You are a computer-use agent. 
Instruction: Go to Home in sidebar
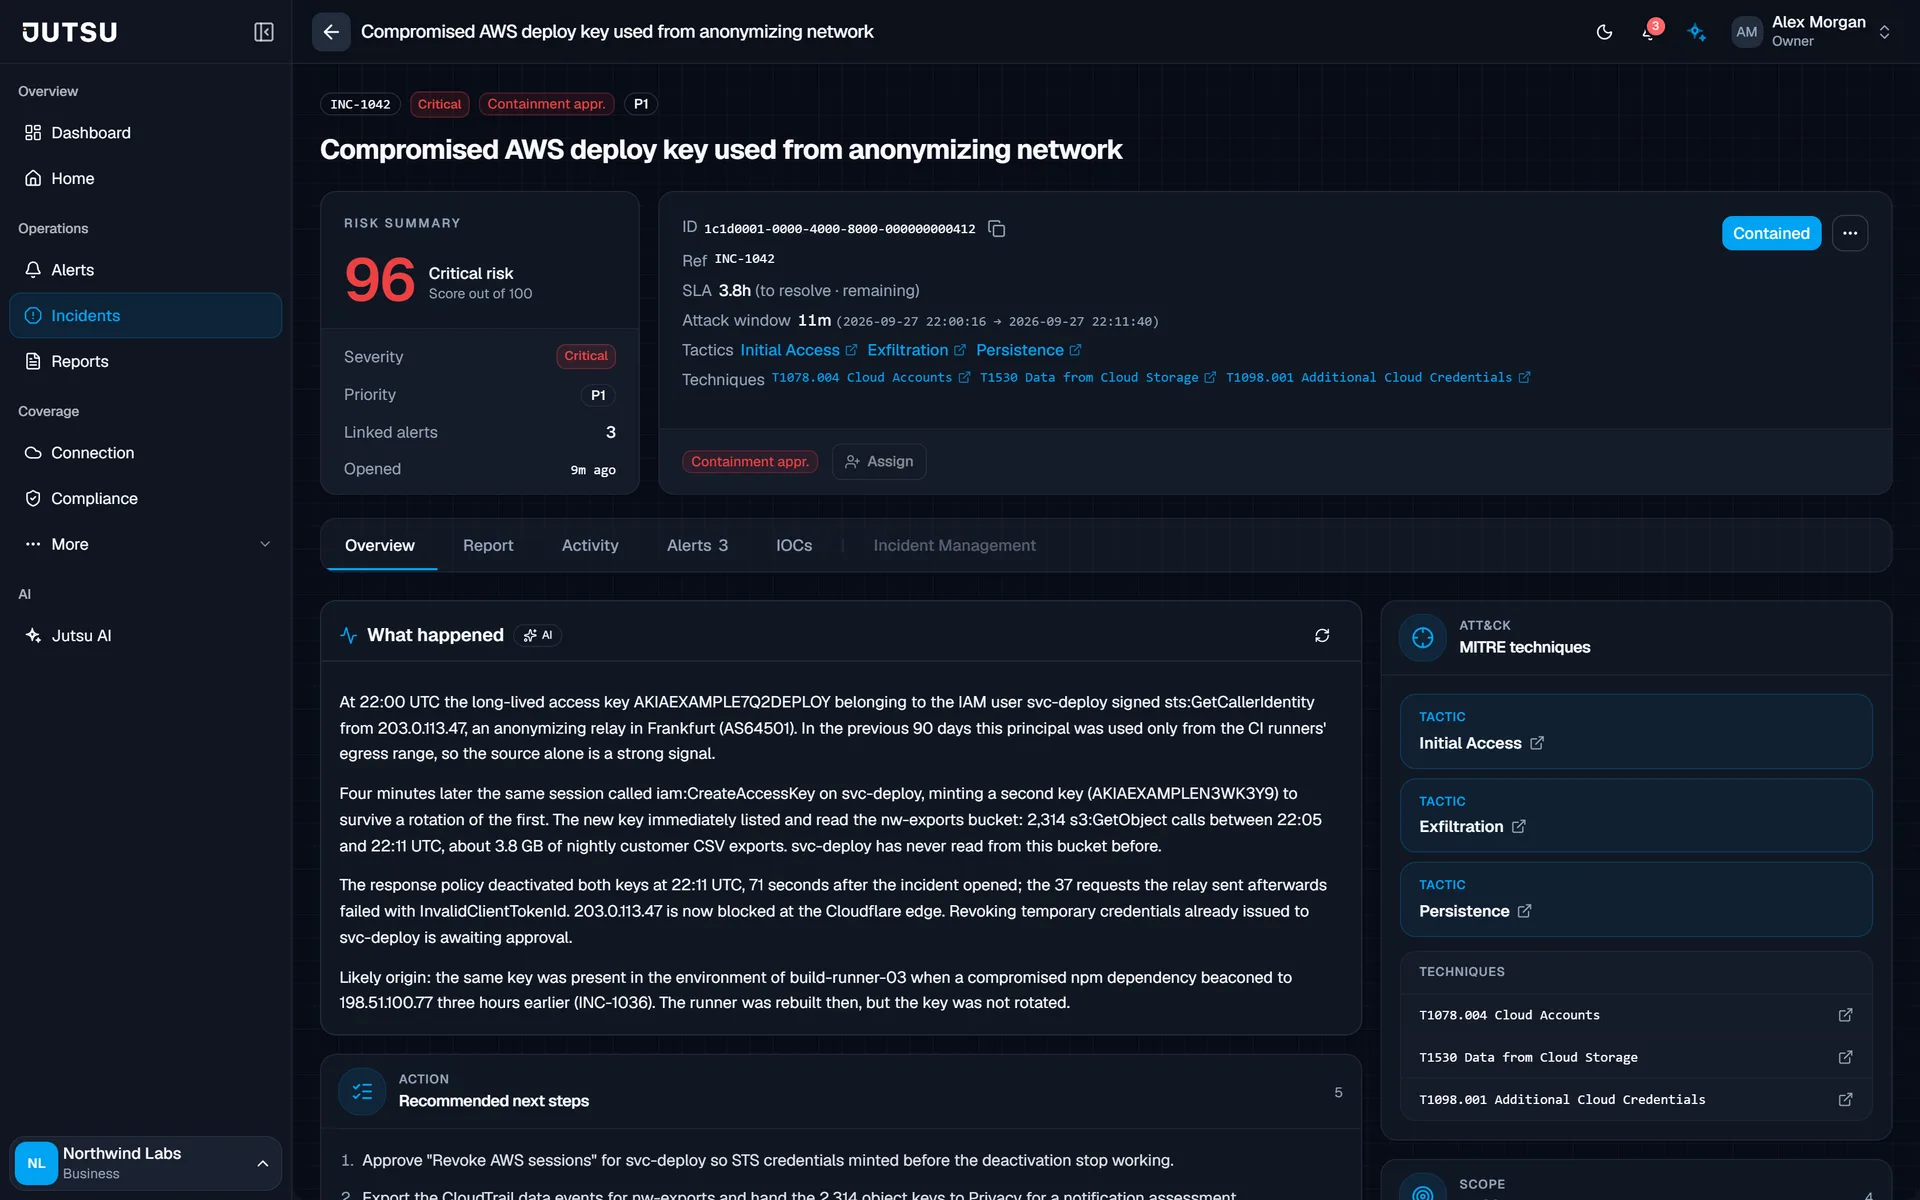tap(146, 178)
